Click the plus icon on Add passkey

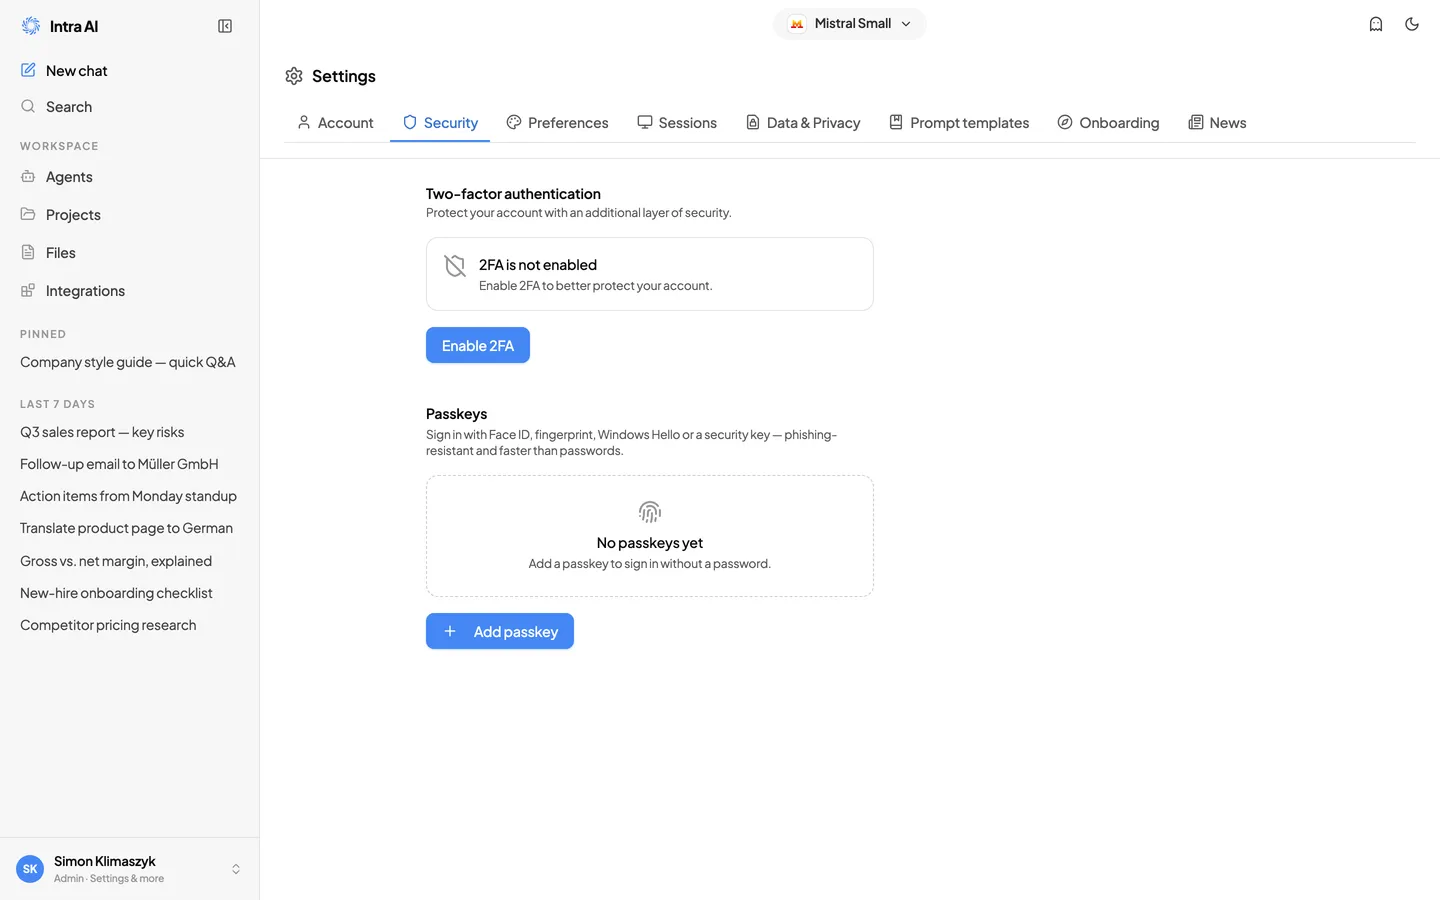(450, 631)
